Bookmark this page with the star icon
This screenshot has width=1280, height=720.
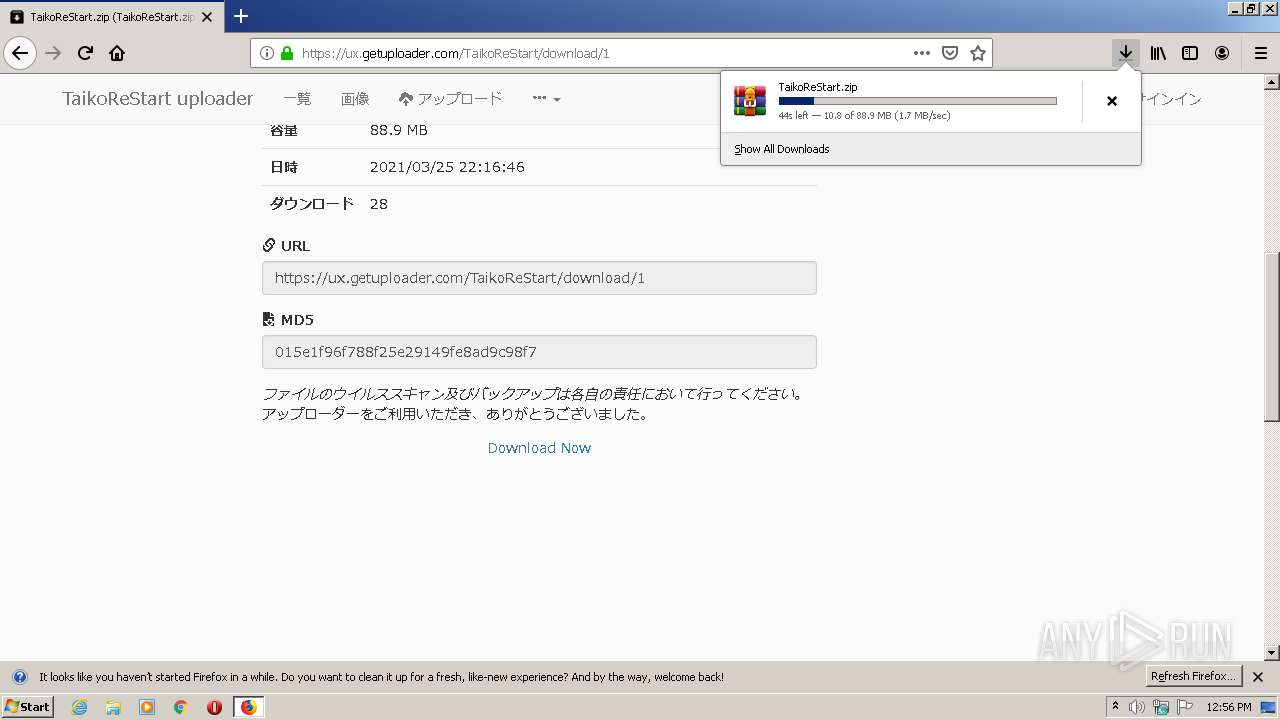pos(978,53)
